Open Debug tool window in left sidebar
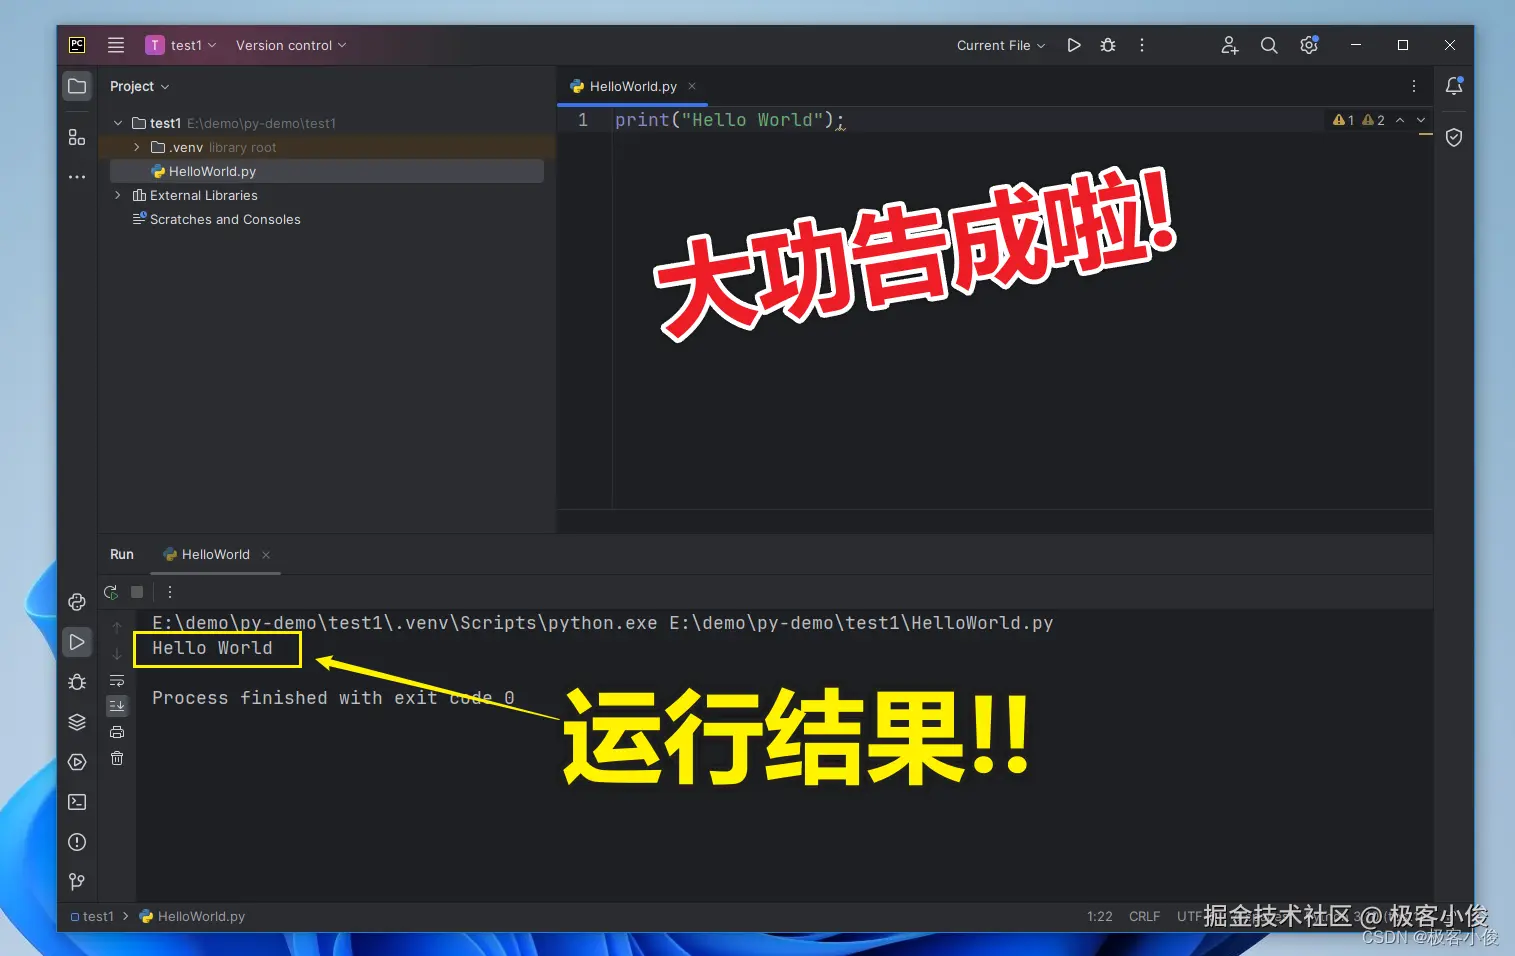Viewport: 1515px width, 956px height. coord(77,682)
